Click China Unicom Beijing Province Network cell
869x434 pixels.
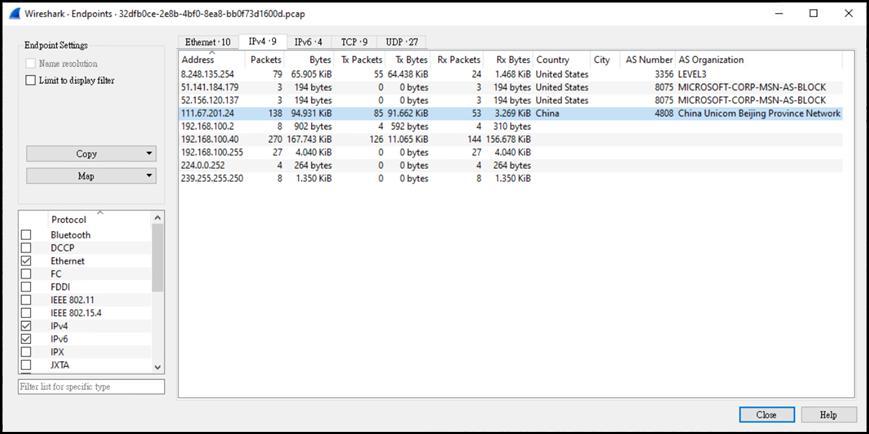coord(759,114)
